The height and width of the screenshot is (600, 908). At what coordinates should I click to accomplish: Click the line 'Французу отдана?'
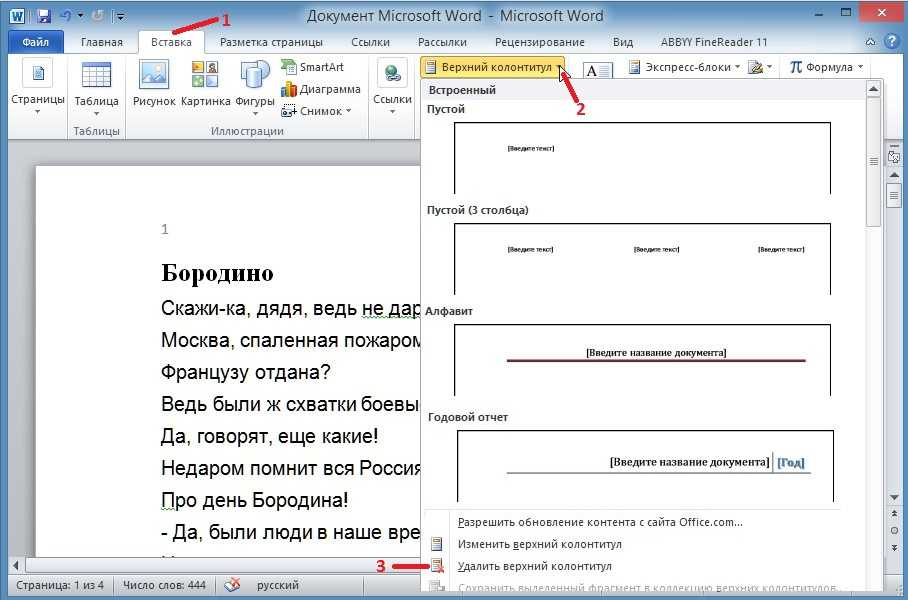click(246, 372)
